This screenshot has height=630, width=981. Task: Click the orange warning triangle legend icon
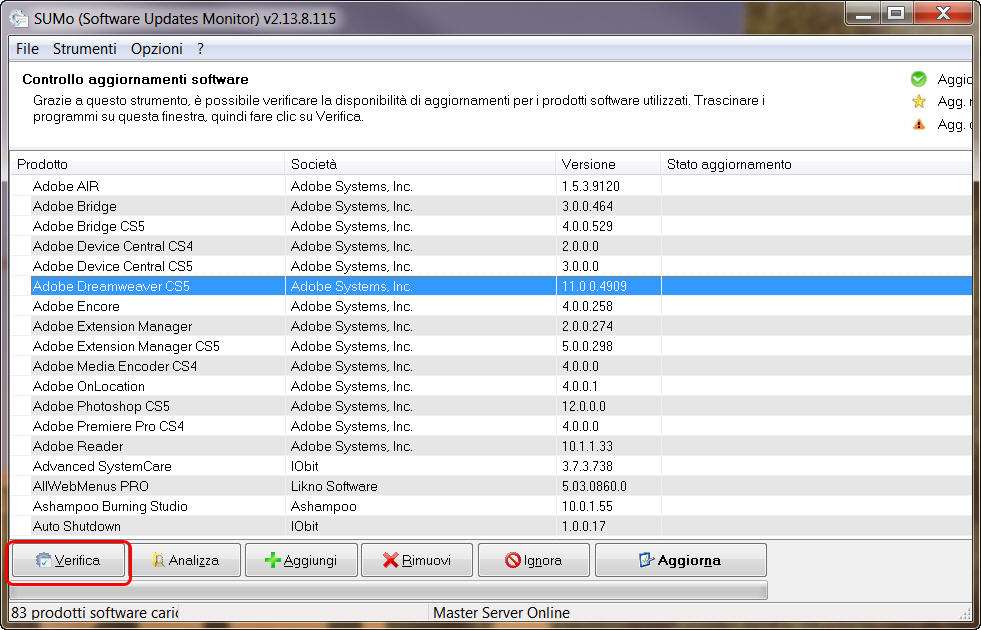point(918,124)
